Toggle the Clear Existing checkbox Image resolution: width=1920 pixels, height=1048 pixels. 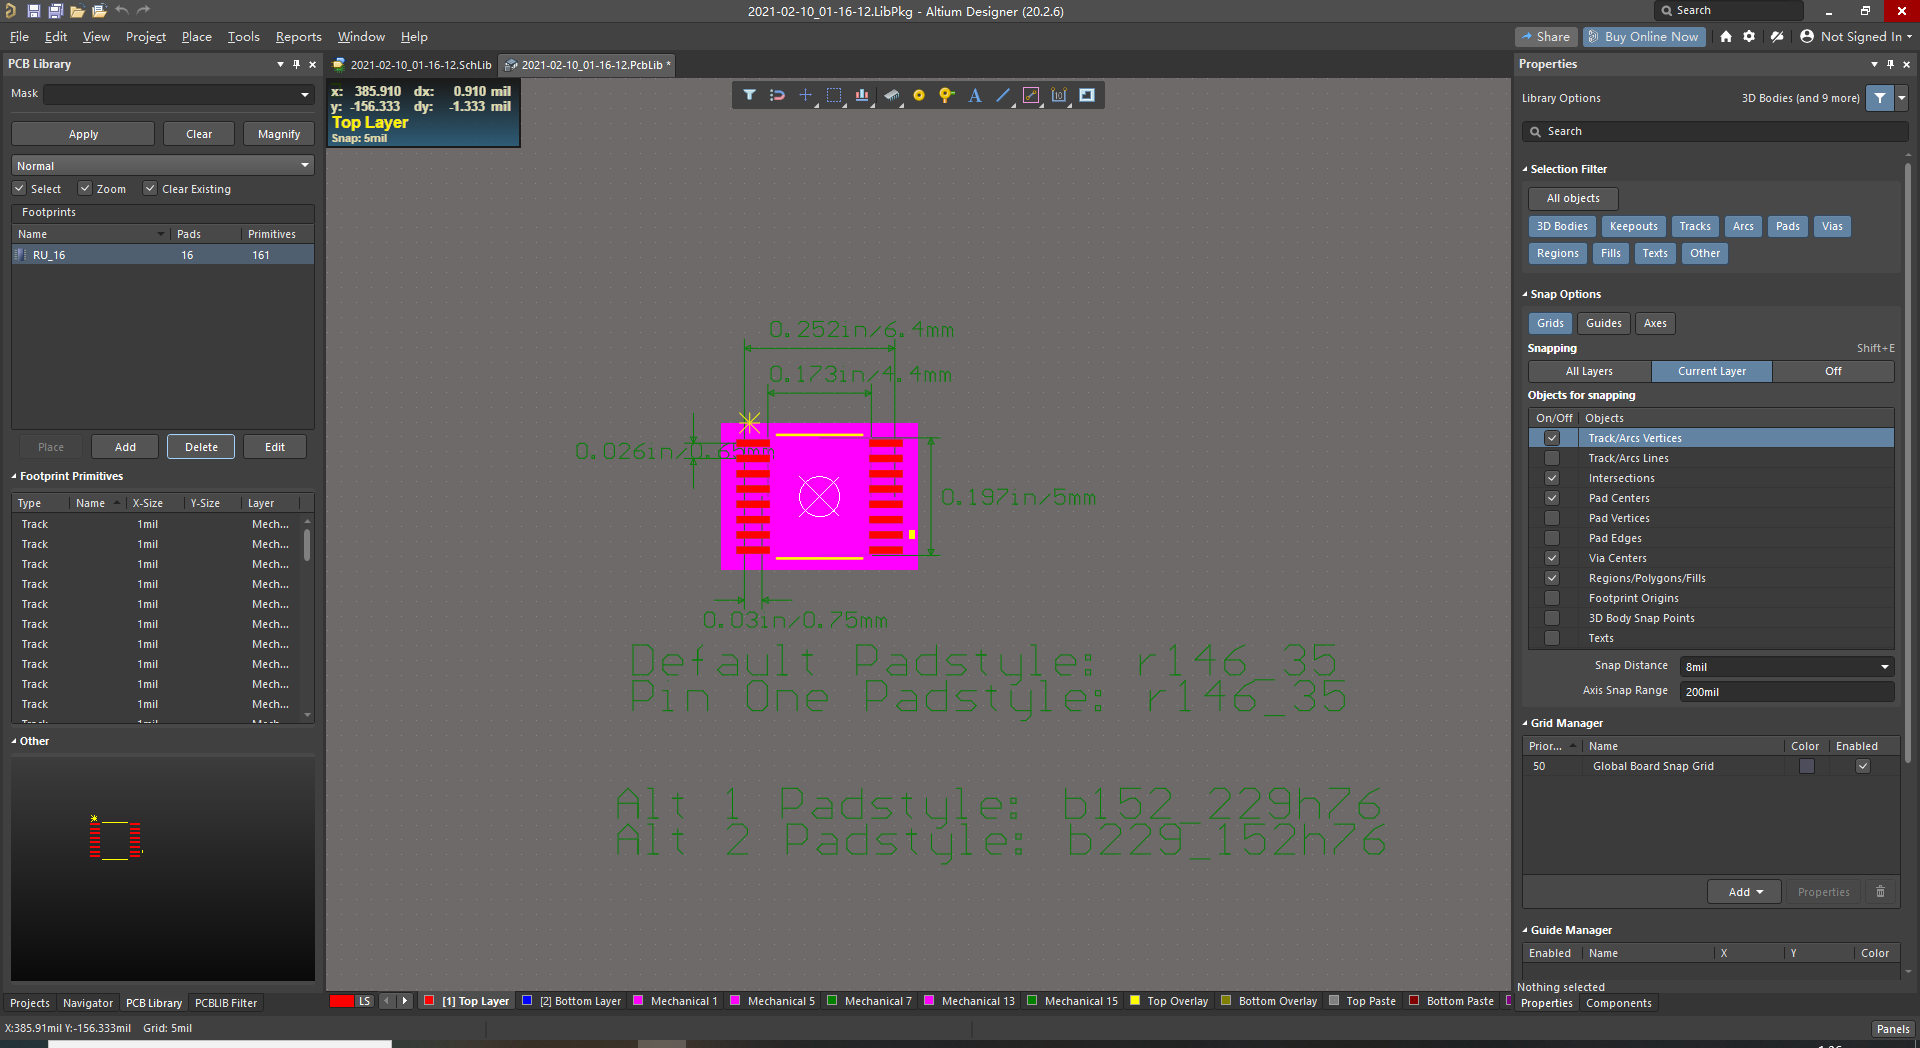pyautogui.click(x=150, y=188)
